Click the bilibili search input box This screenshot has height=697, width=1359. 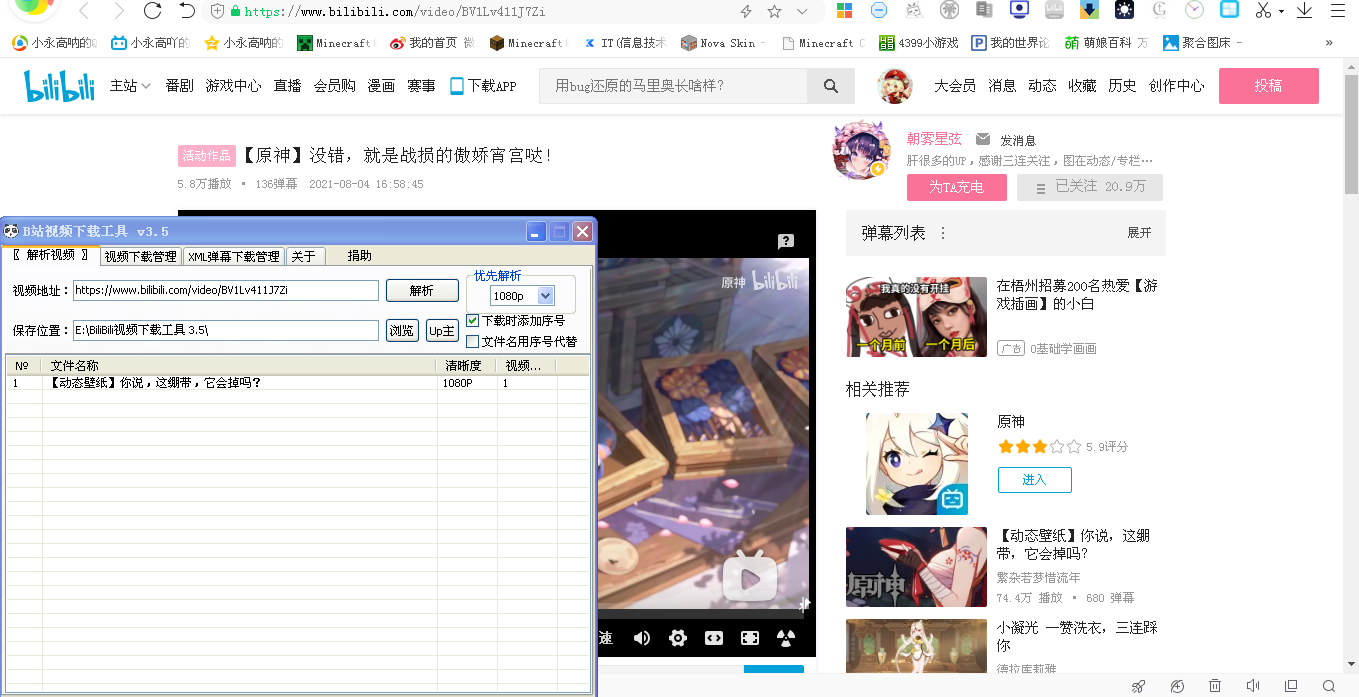(x=673, y=86)
